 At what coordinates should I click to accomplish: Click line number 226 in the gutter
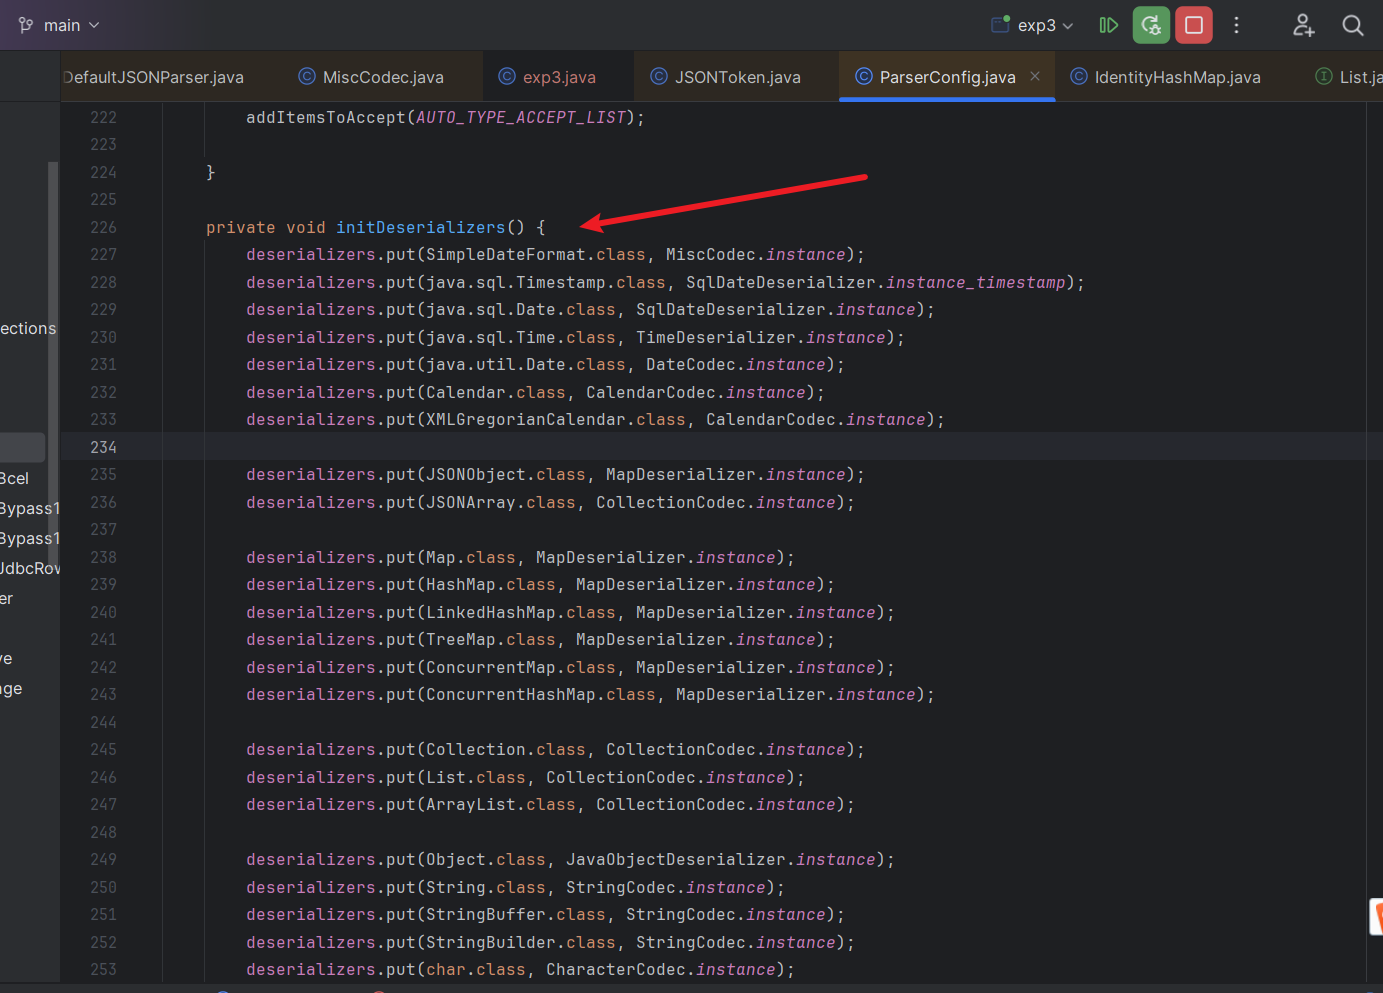click(x=103, y=228)
